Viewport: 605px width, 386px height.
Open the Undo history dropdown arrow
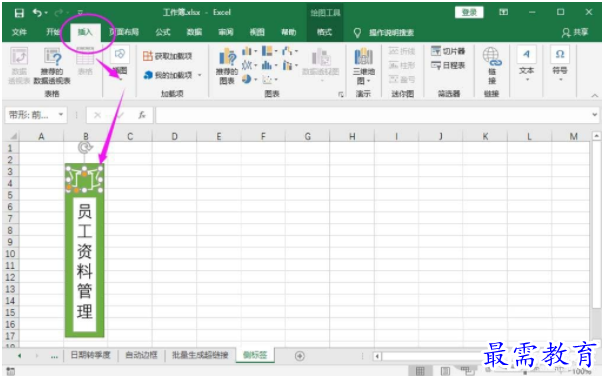tap(46, 13)
